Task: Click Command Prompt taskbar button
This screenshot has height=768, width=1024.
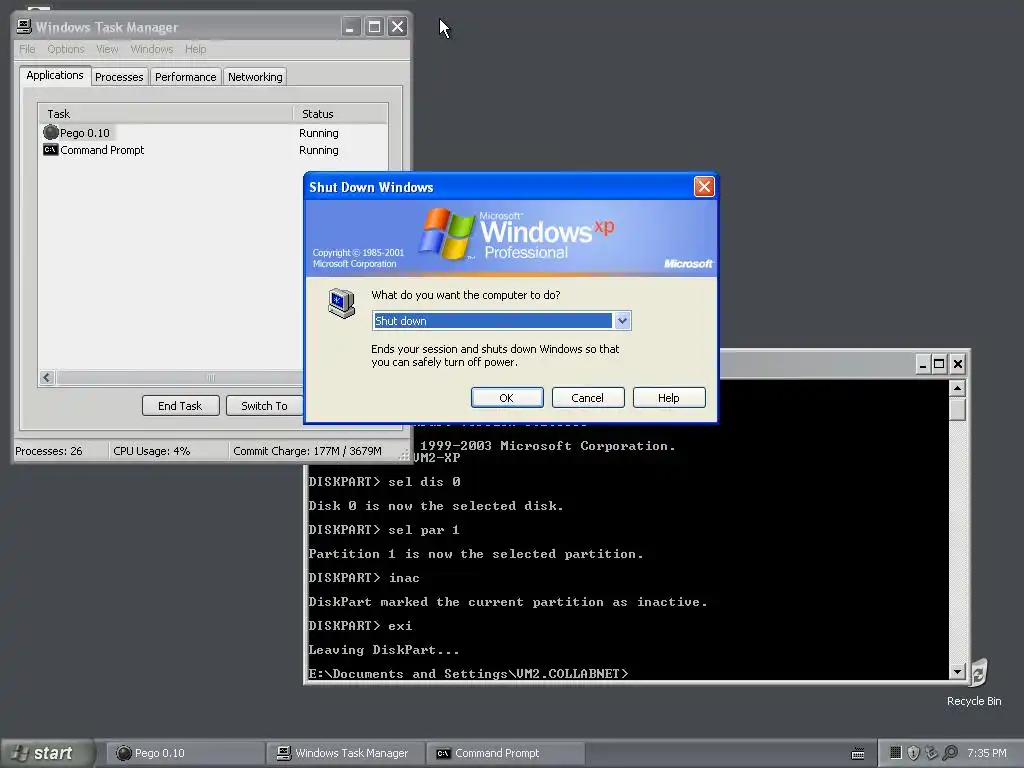Action: [506, 753]
